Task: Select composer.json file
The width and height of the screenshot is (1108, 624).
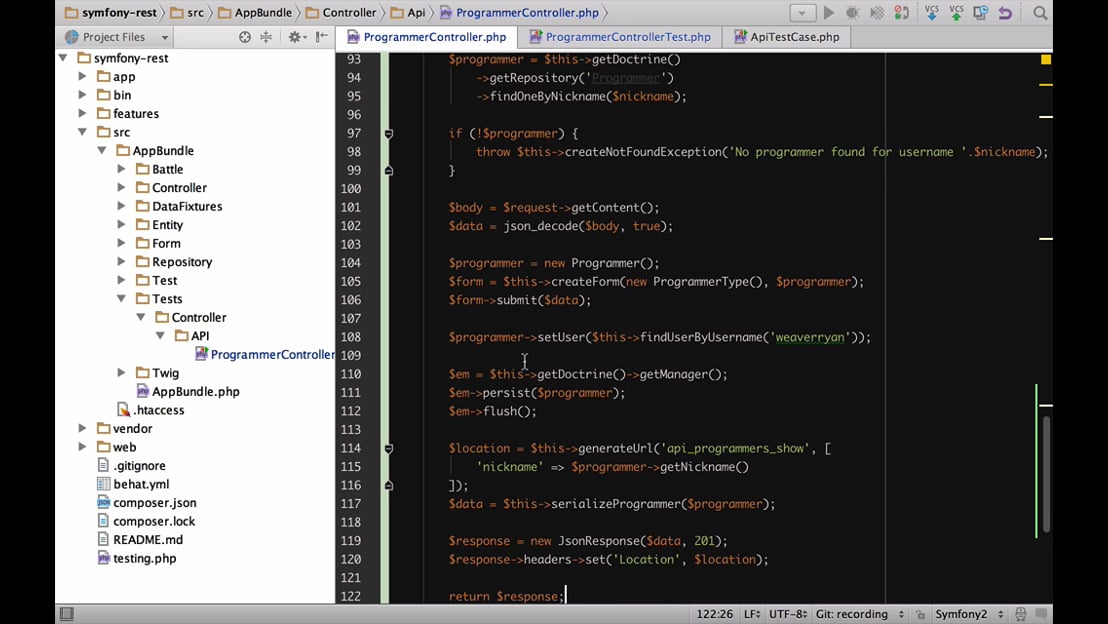Action: click(x=147, y=502)
